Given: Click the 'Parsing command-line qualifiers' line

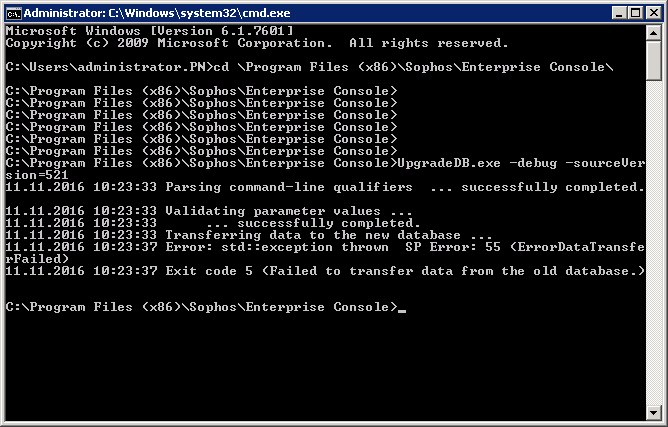Looking at the screenshot, I should pyautogui.click(x=325, y=187).
